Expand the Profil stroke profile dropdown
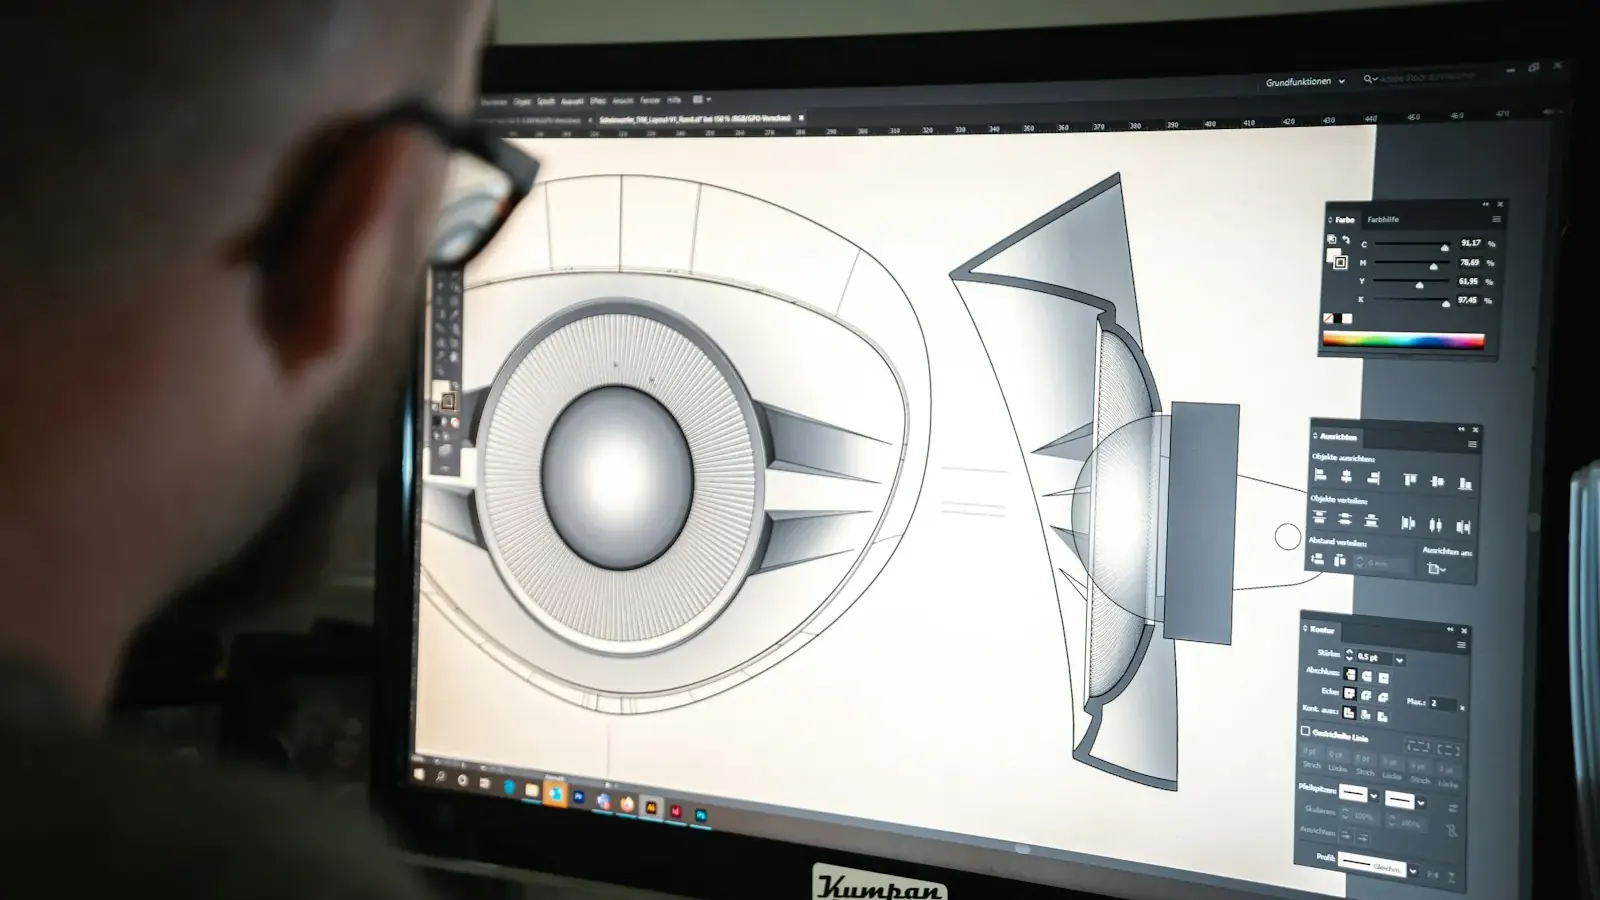1600x900 pixels. [1413, 870]
